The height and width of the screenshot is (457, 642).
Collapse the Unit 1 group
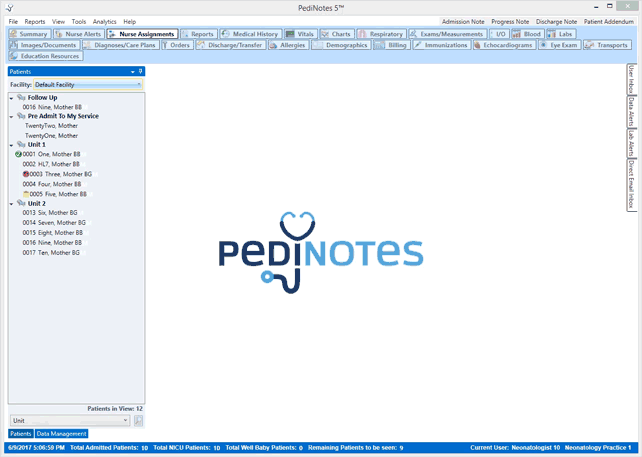pos(11,145)
